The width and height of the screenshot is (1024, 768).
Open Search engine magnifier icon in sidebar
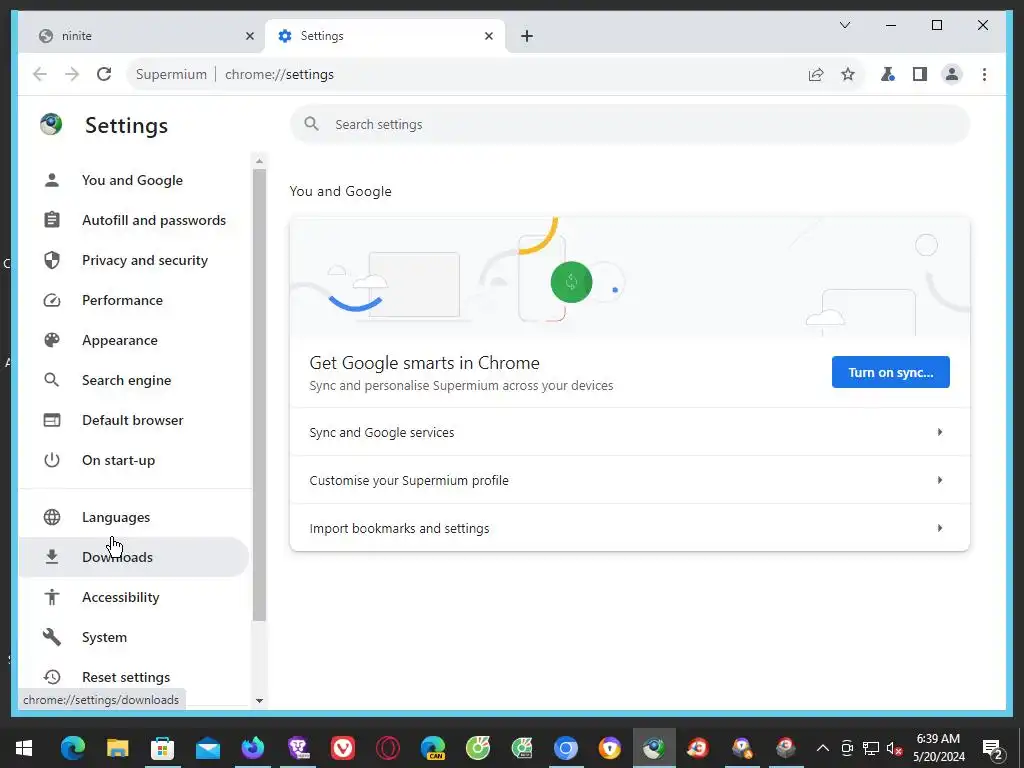point(52,380)
